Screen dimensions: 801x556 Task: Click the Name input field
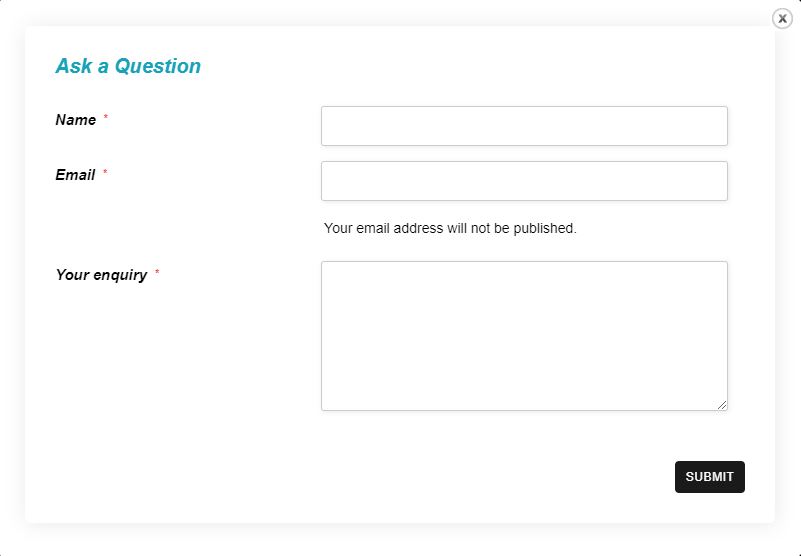coord(524,126)
